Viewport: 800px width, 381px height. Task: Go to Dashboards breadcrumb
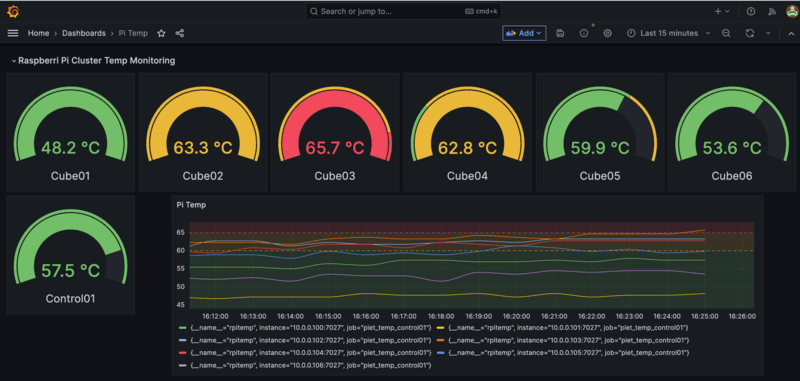pyautogui.click(x=84, y=33)
